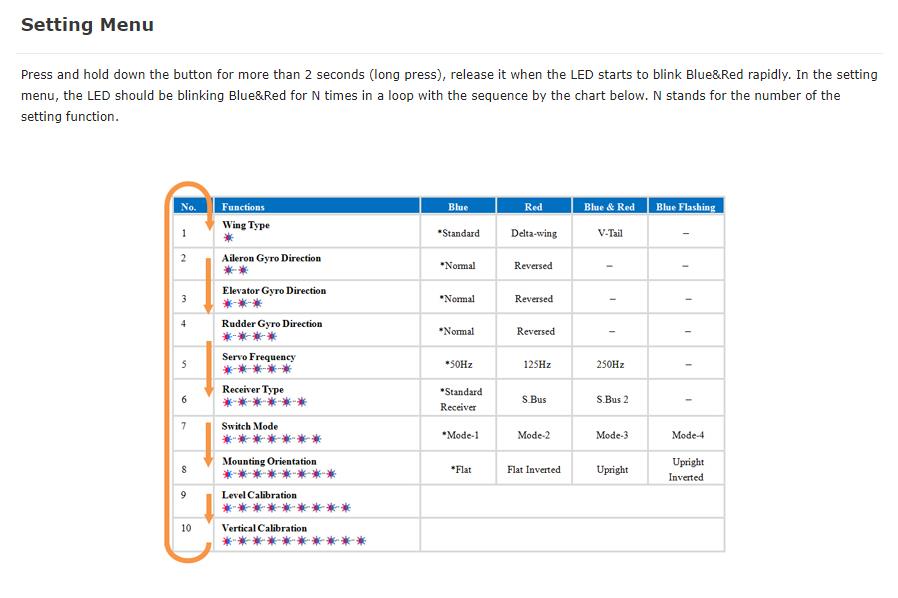Image resolution: width=898 pixels, height=598 pixels.
Task: Click the 250Hz servo frequency cell
Action: pos(611,364)
